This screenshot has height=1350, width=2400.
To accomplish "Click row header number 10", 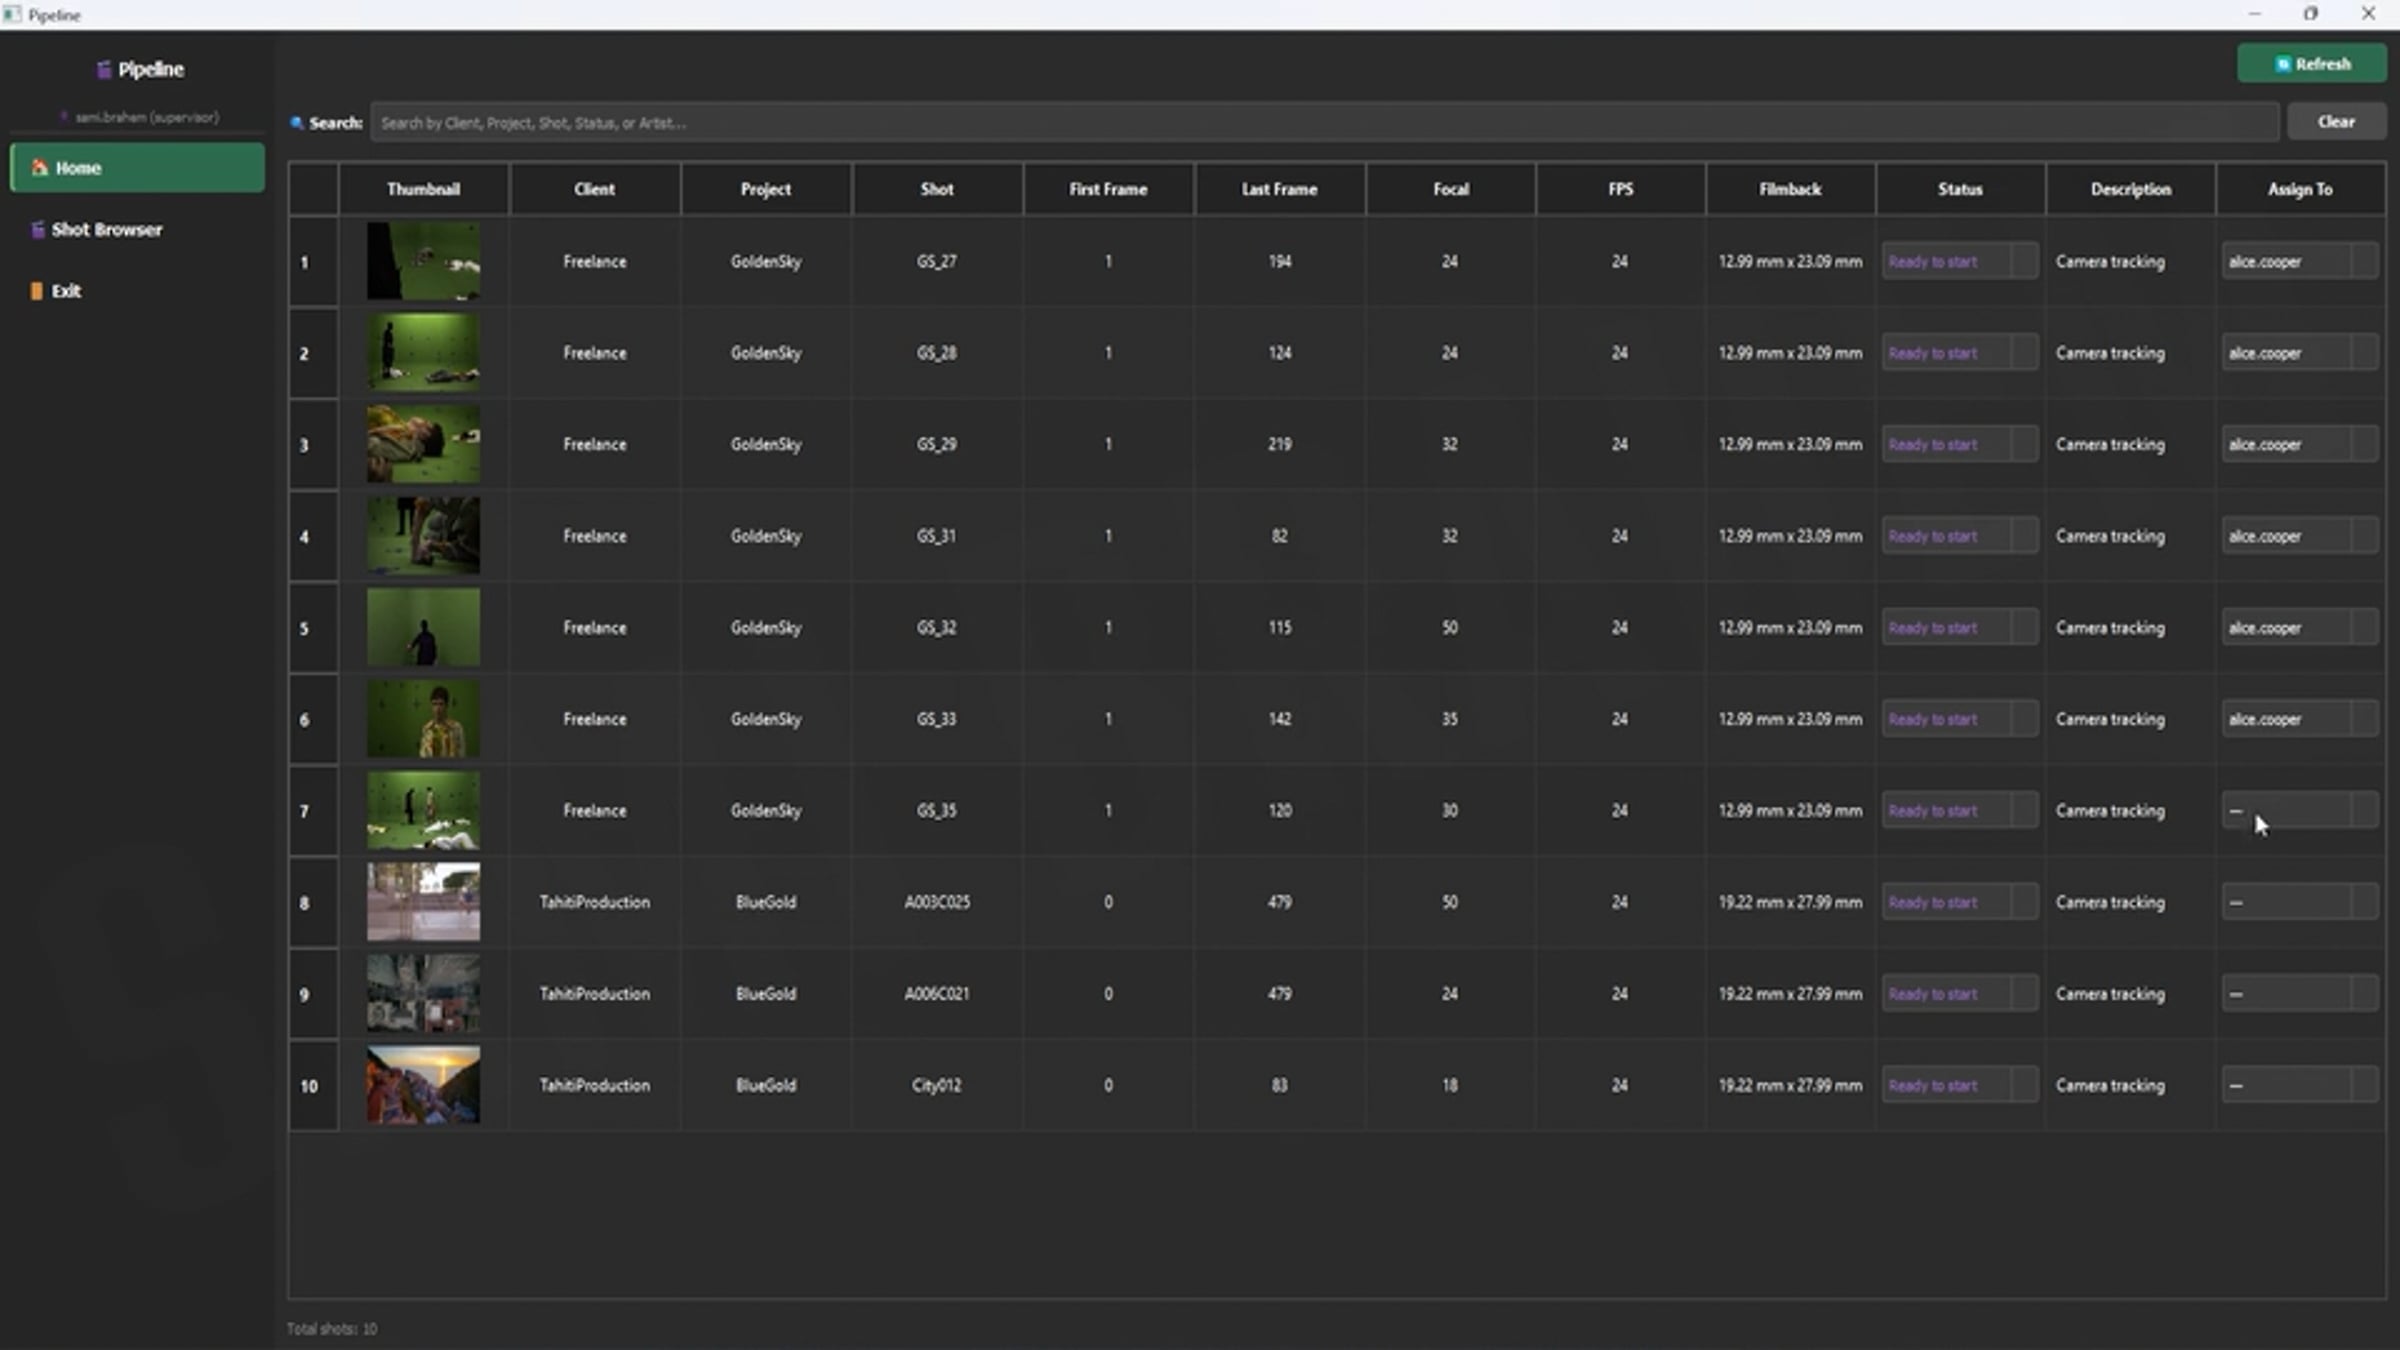I will (313, 1085).
